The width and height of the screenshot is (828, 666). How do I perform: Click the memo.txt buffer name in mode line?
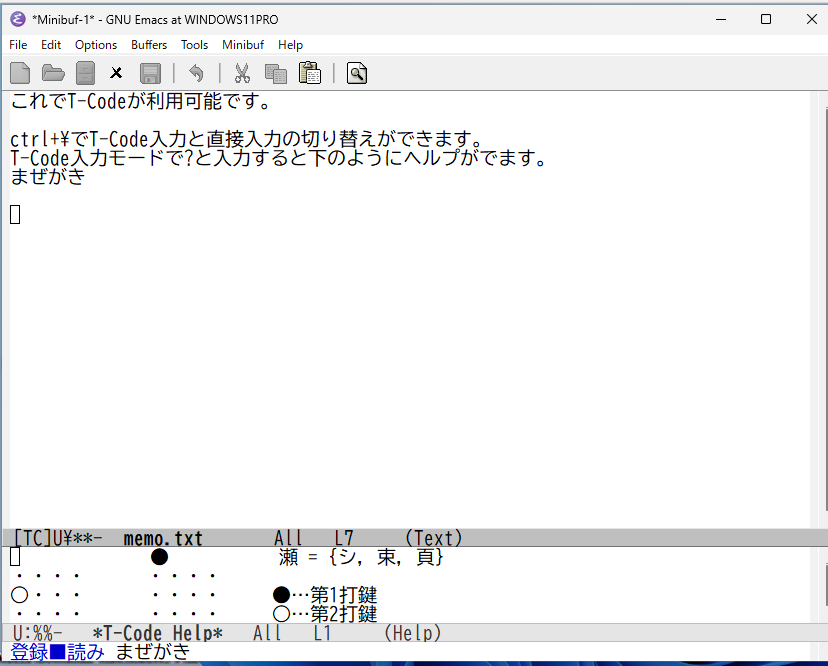point(163,538)
